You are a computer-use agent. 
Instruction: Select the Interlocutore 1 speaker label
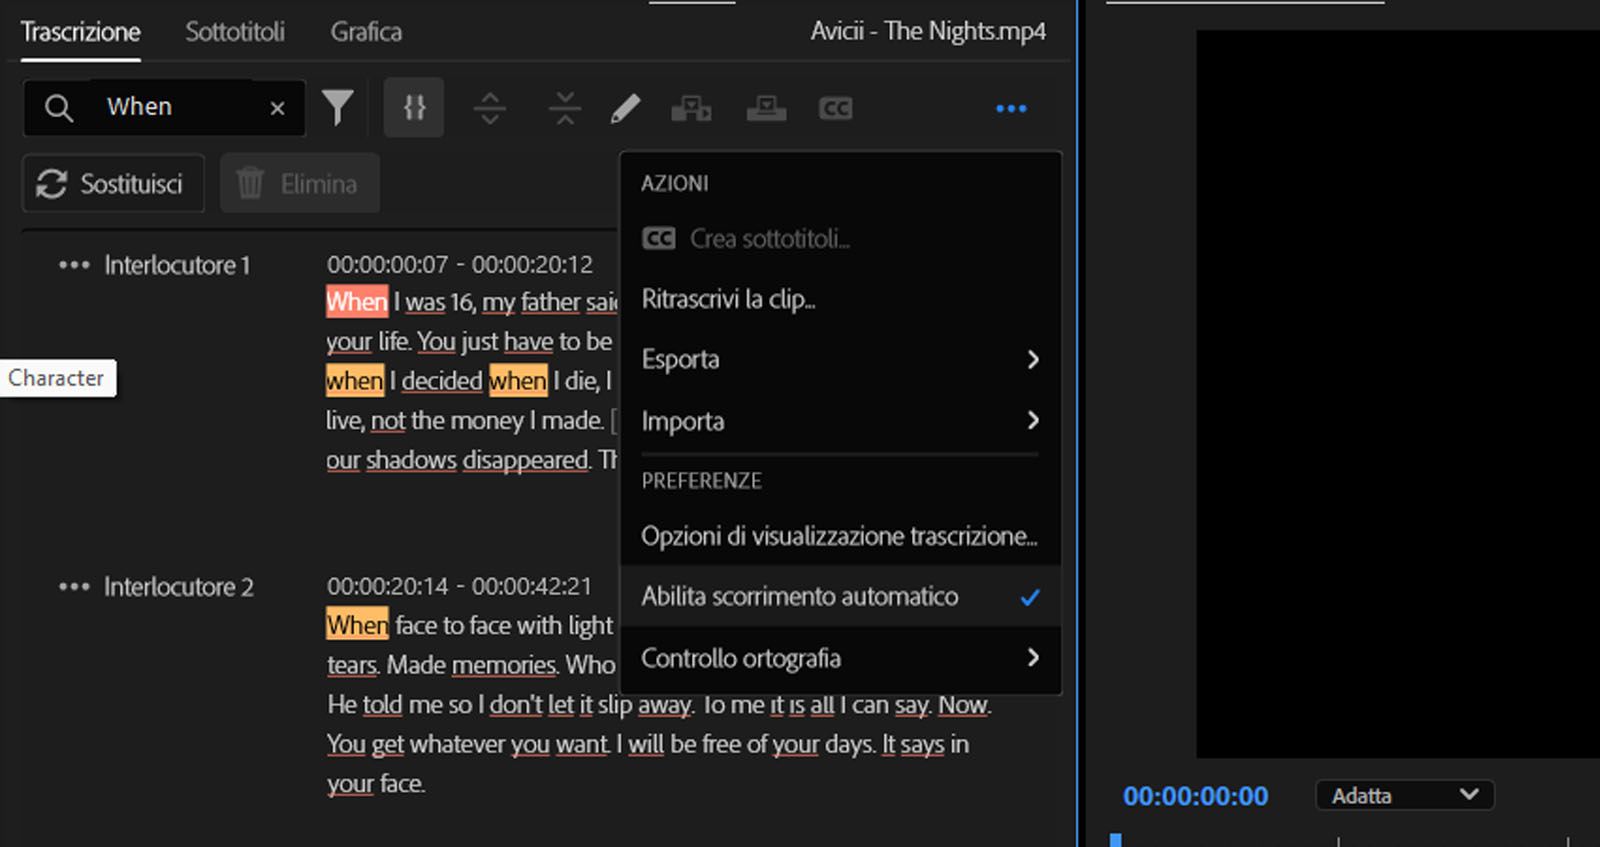coord(177,265)
